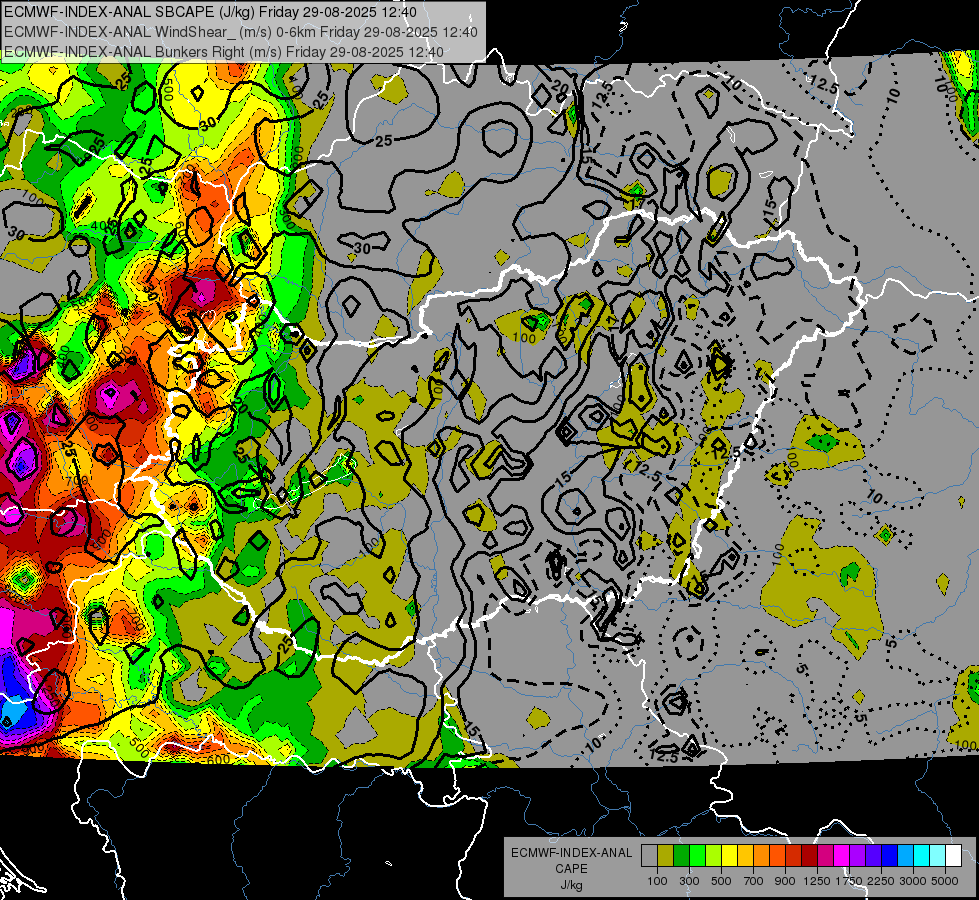Select the pink-magenta swatch right of 1250
Image resolution: width=979 pixels, height=900 pixels.
[825, 856]
